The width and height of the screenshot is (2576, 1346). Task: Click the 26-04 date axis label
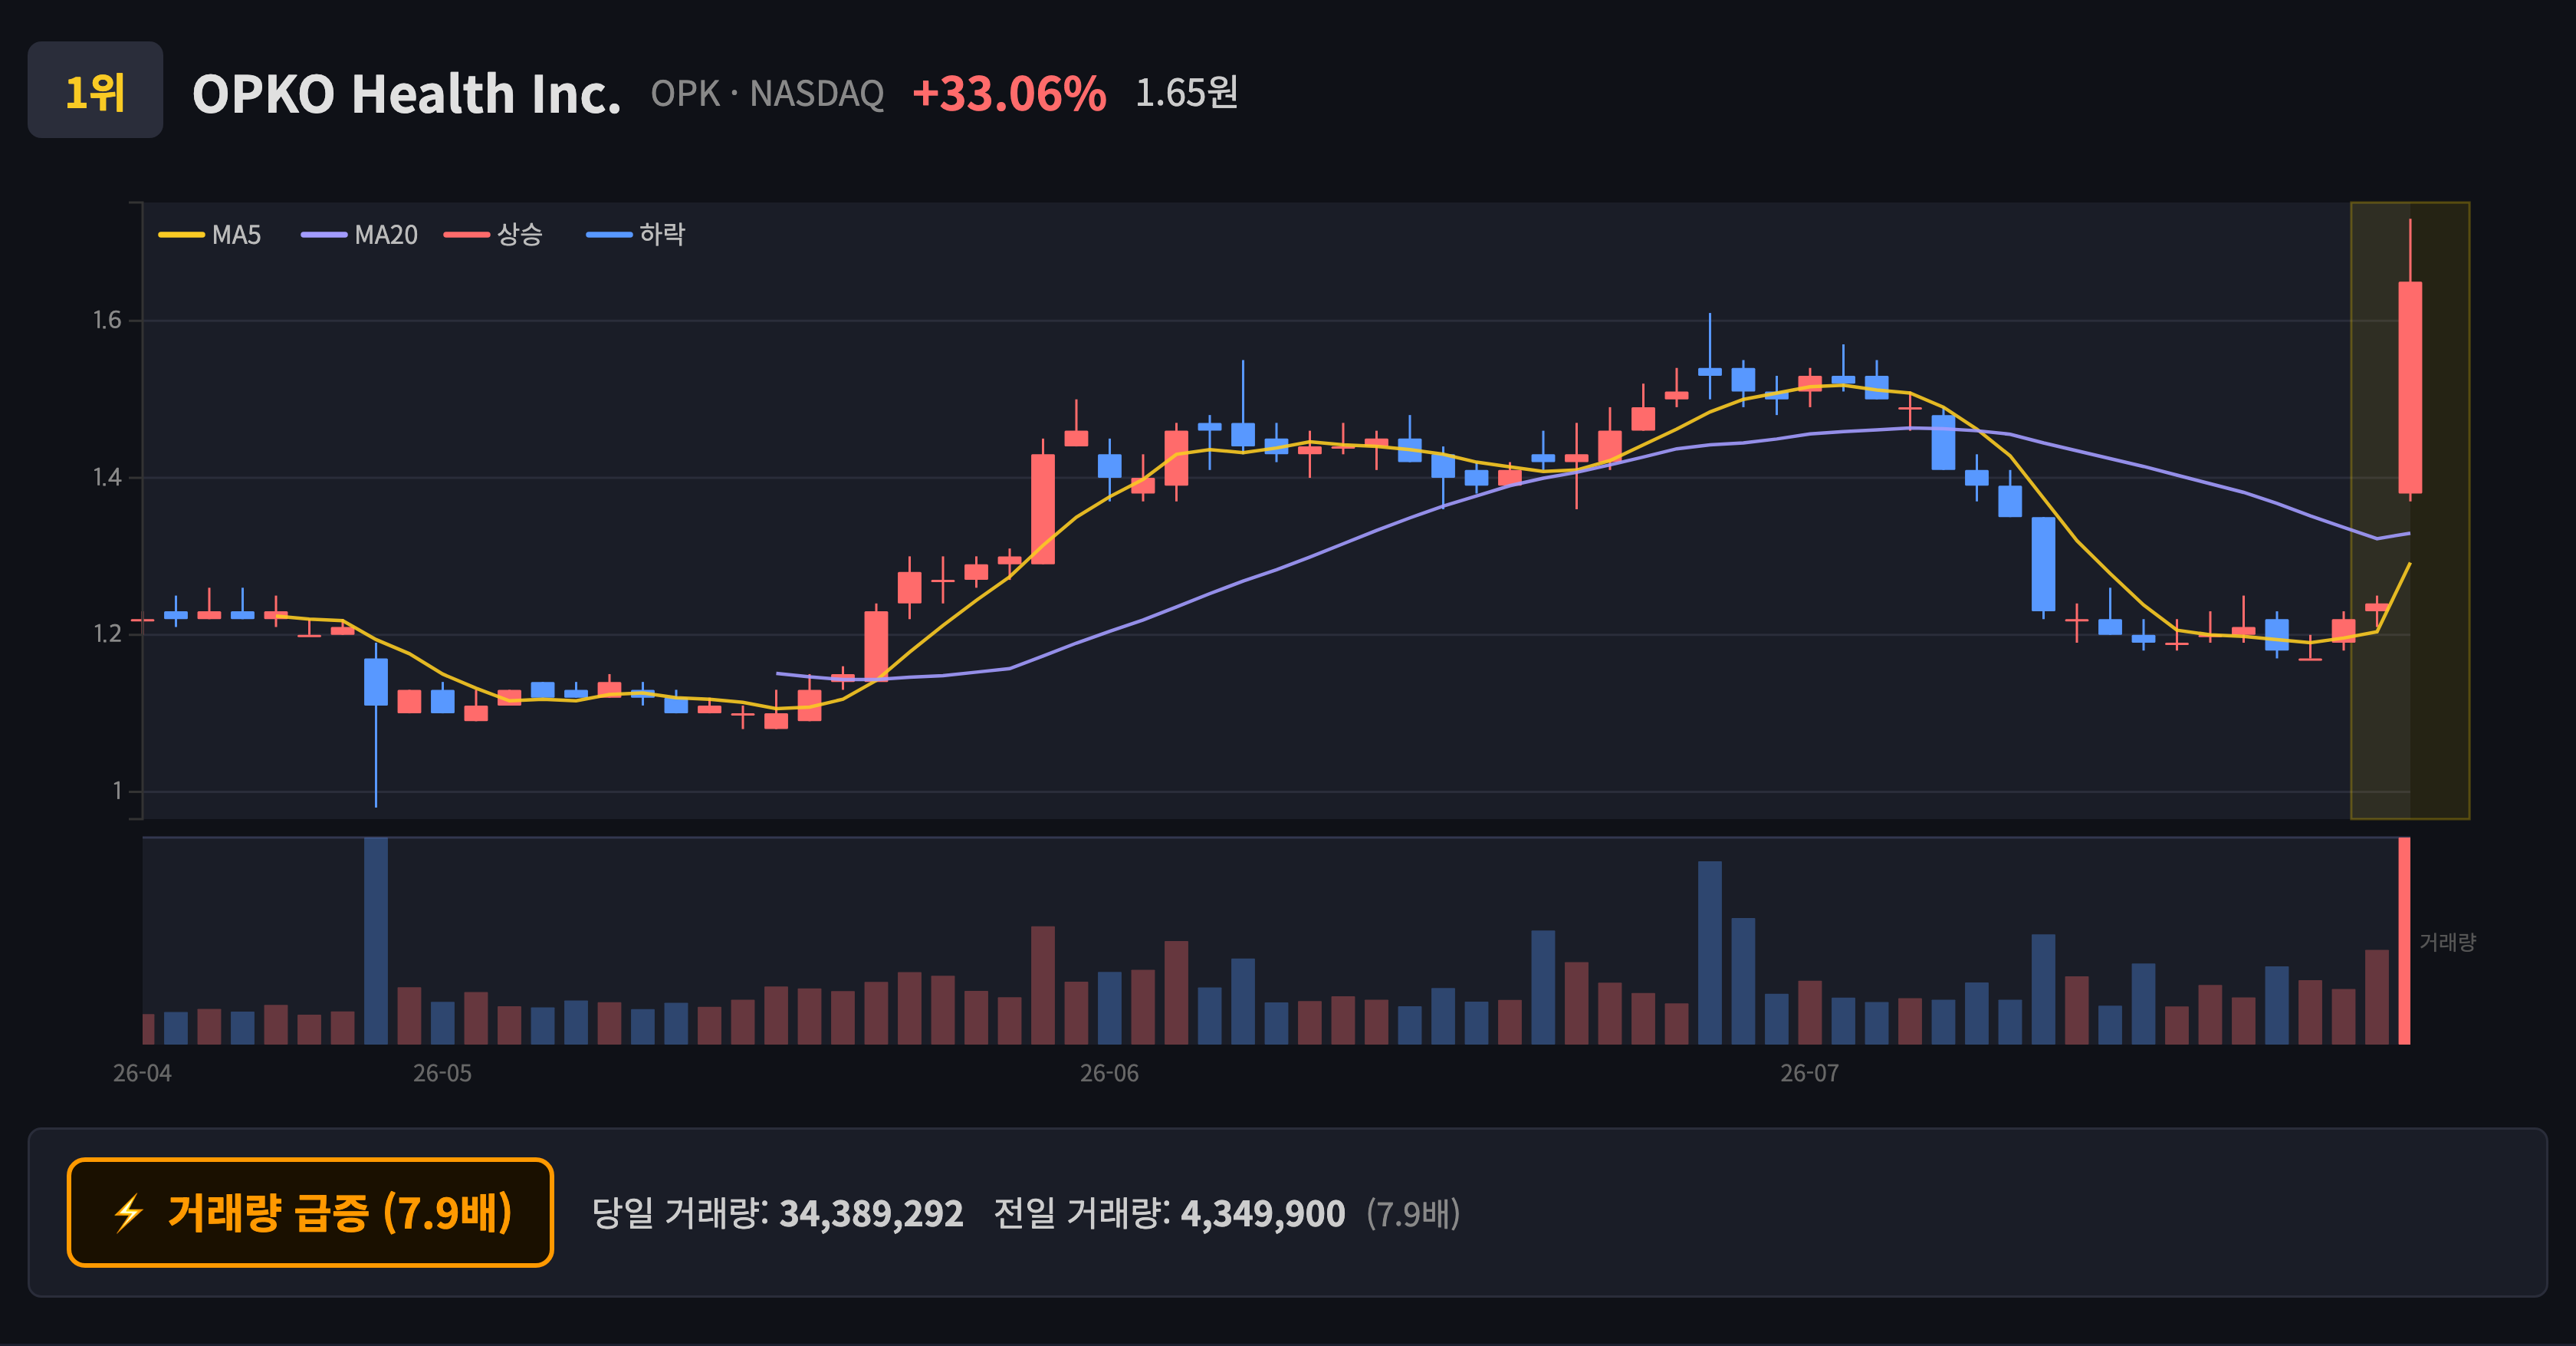[142, 1073]
